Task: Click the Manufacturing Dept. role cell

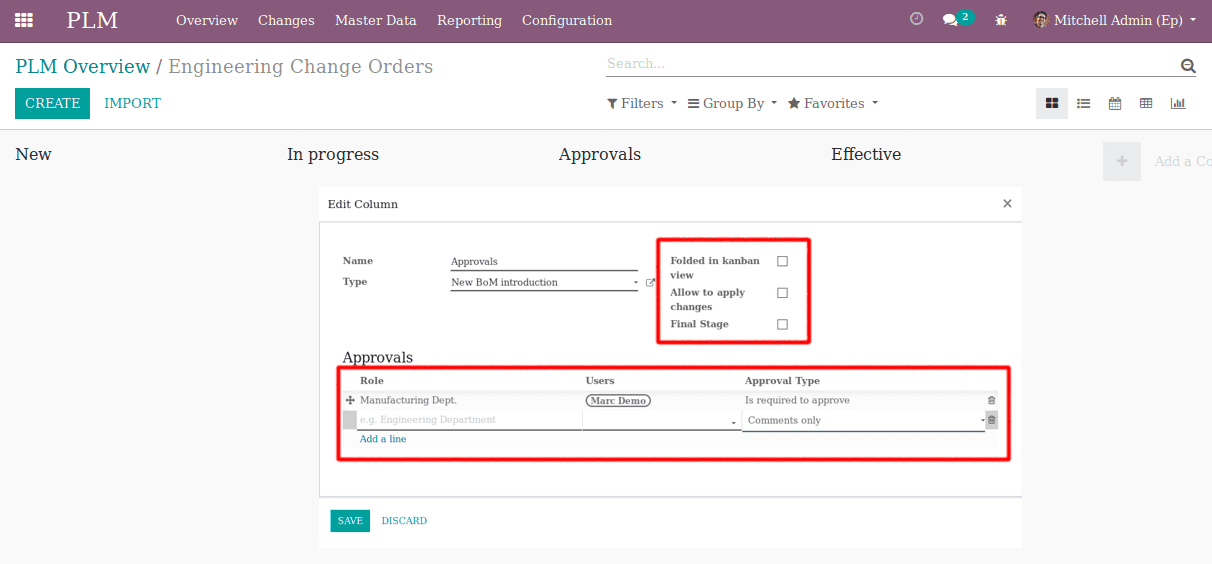Action: tap(408, 400)
